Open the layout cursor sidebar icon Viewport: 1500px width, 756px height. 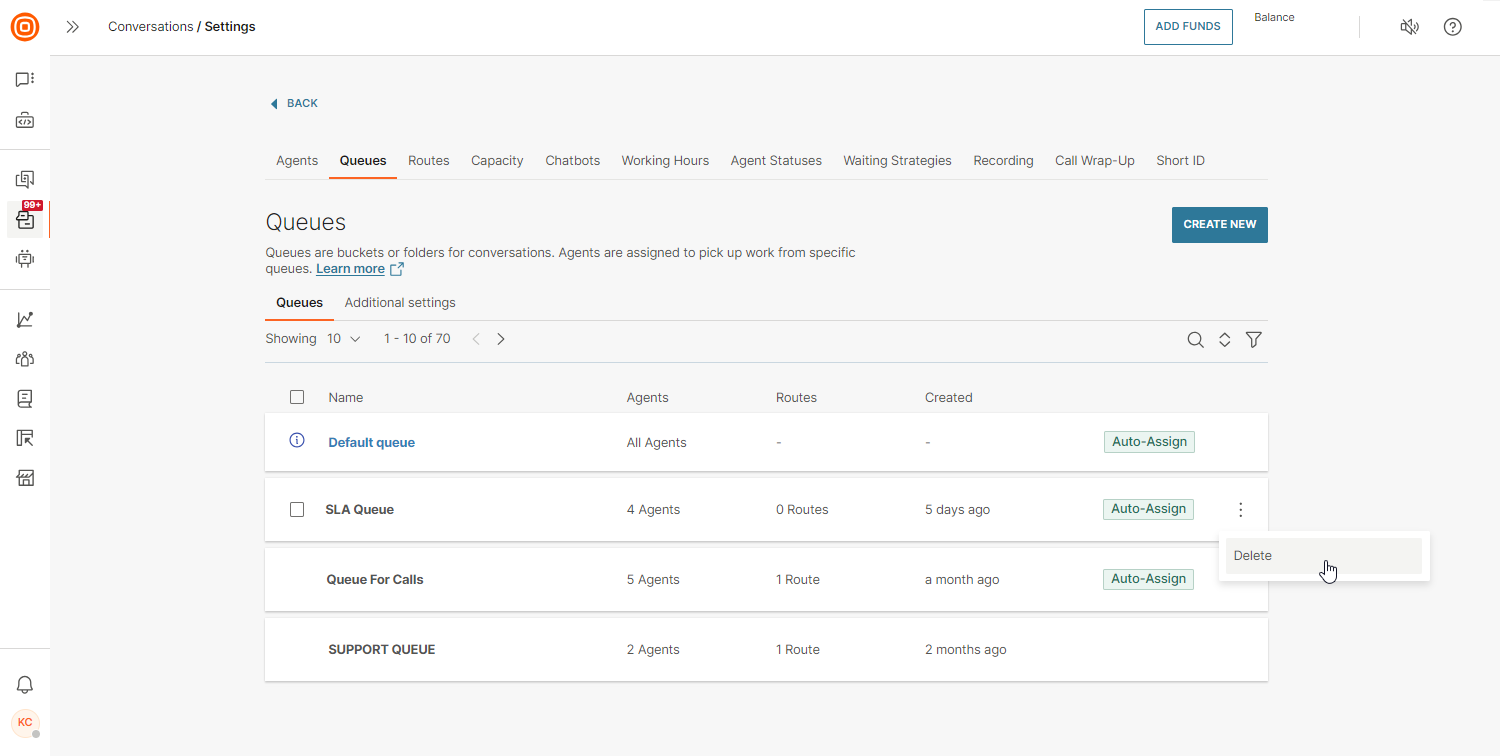25,438
